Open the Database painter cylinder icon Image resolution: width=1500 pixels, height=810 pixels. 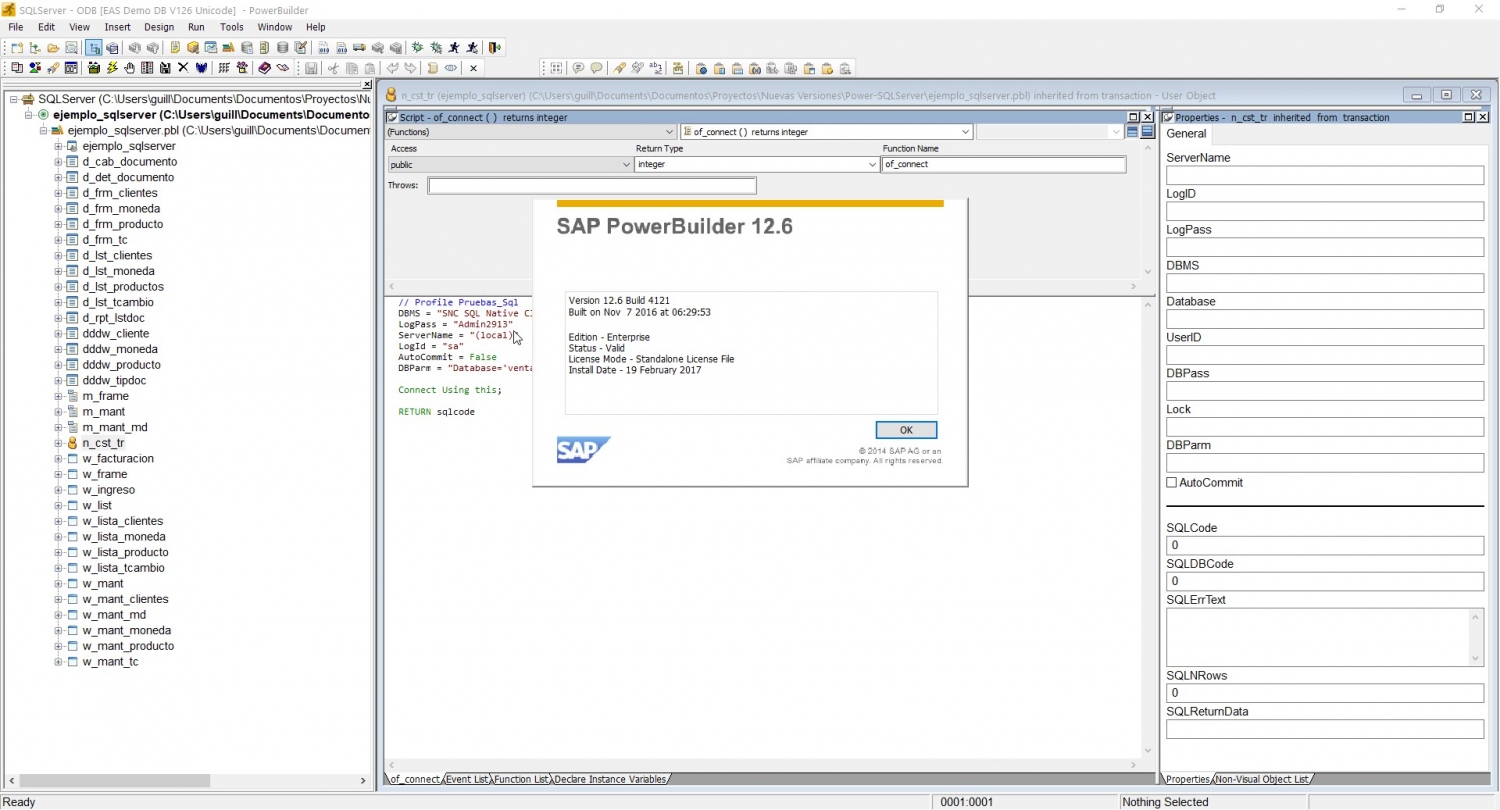[283, 48]
